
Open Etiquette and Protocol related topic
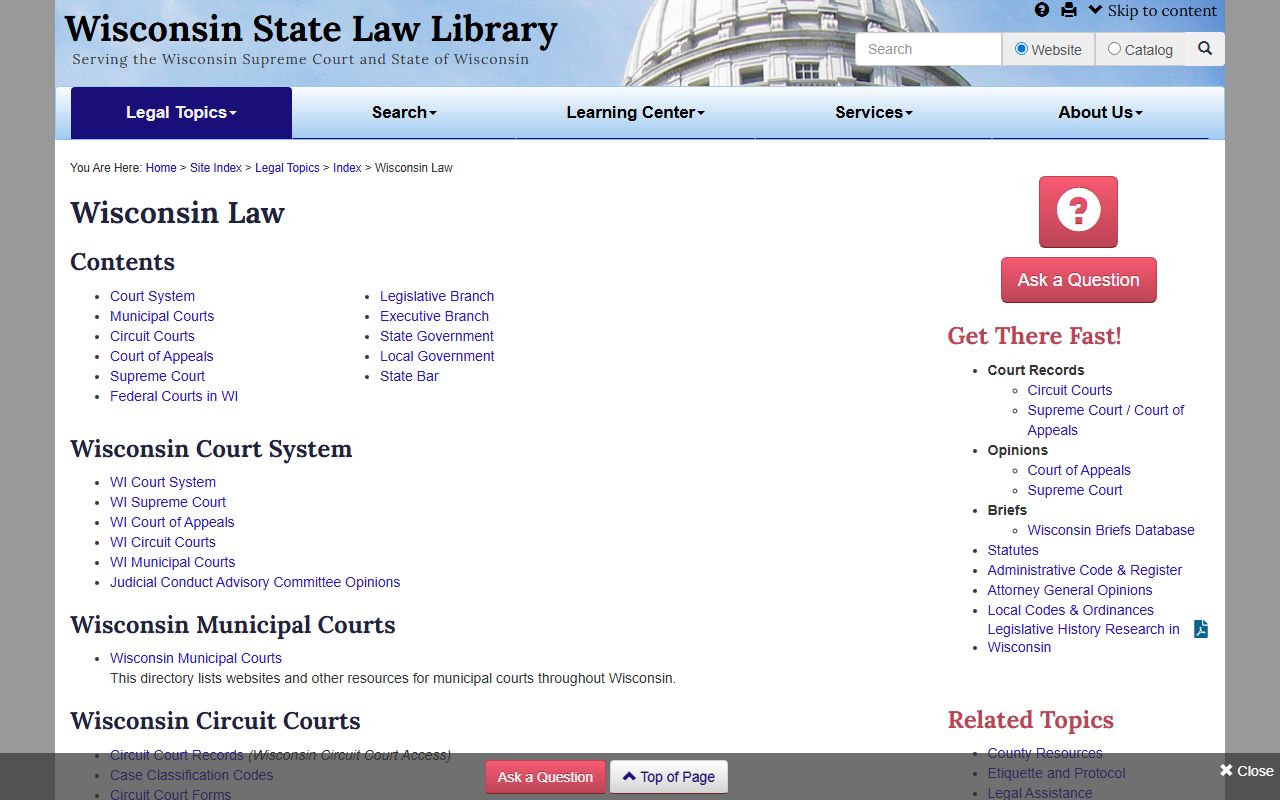tap(1056, 773)
